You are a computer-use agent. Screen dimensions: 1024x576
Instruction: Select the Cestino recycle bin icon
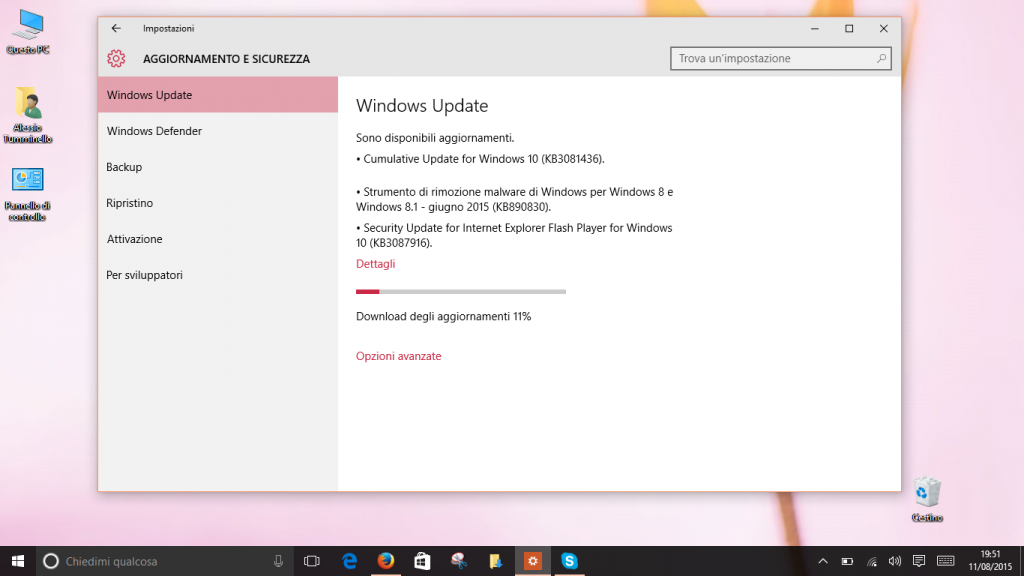[927, 500]
